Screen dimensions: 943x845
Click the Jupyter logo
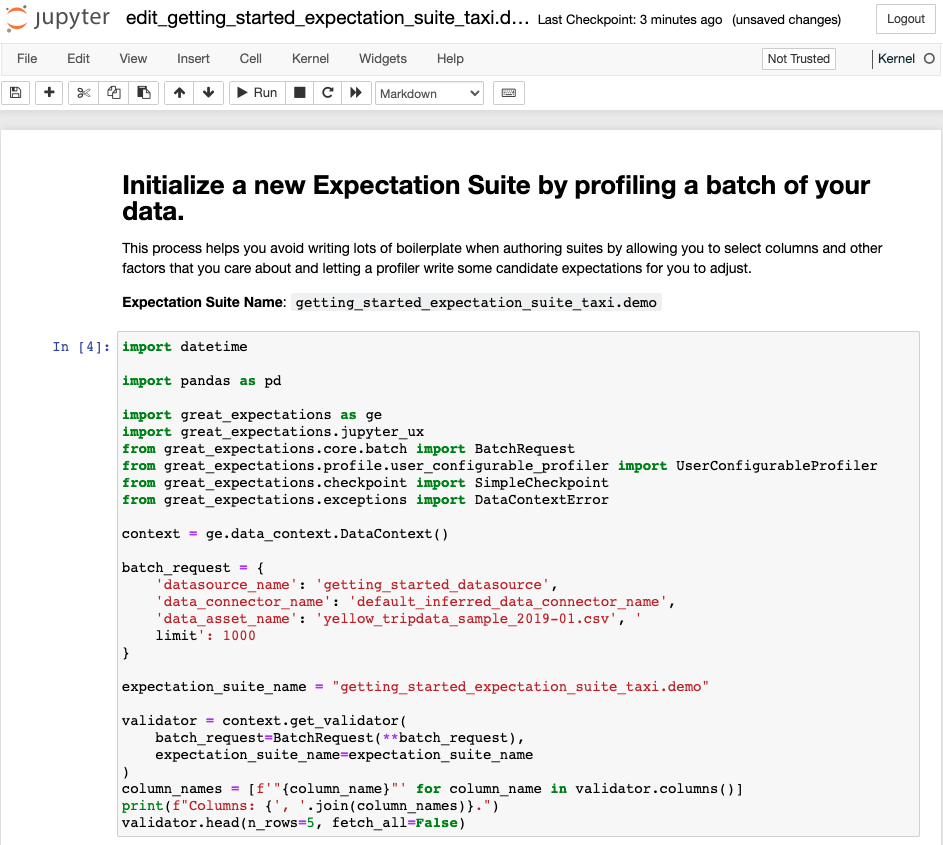(x=58, y=19)
